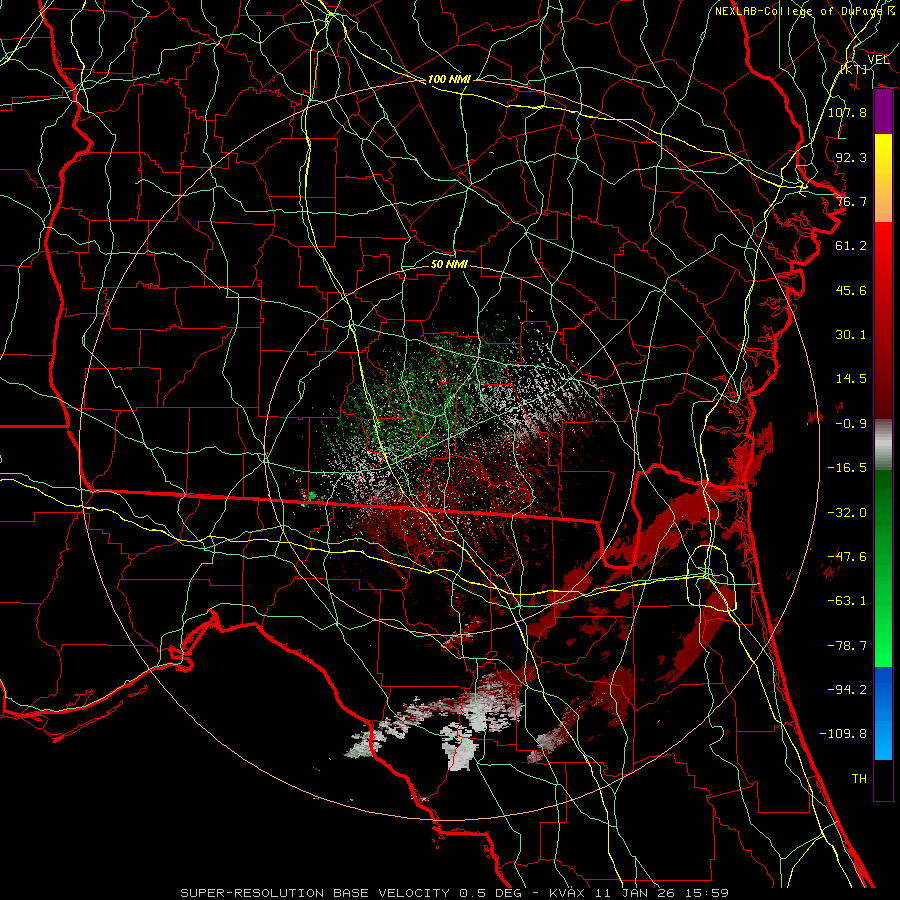The width and height of the screenshot is (900, 900).
Task: Select the -109.8 legend value
Action: tap(843, 734)
